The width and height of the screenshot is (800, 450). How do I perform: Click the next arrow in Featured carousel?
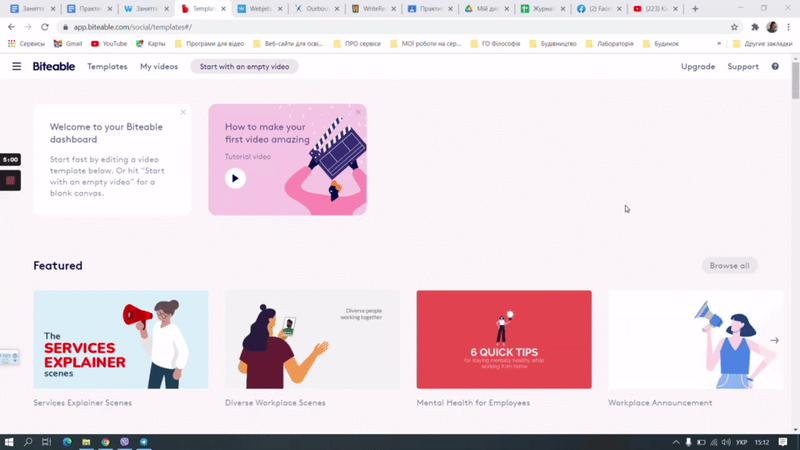(775, 340)
